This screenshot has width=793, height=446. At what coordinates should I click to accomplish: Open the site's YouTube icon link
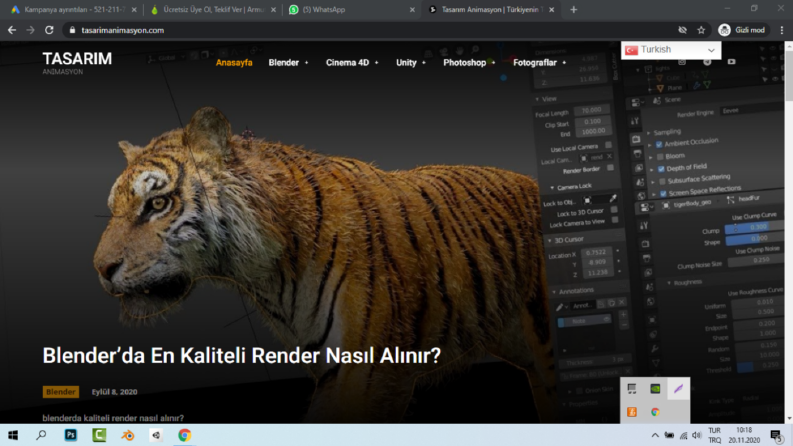tap(731, 62)
